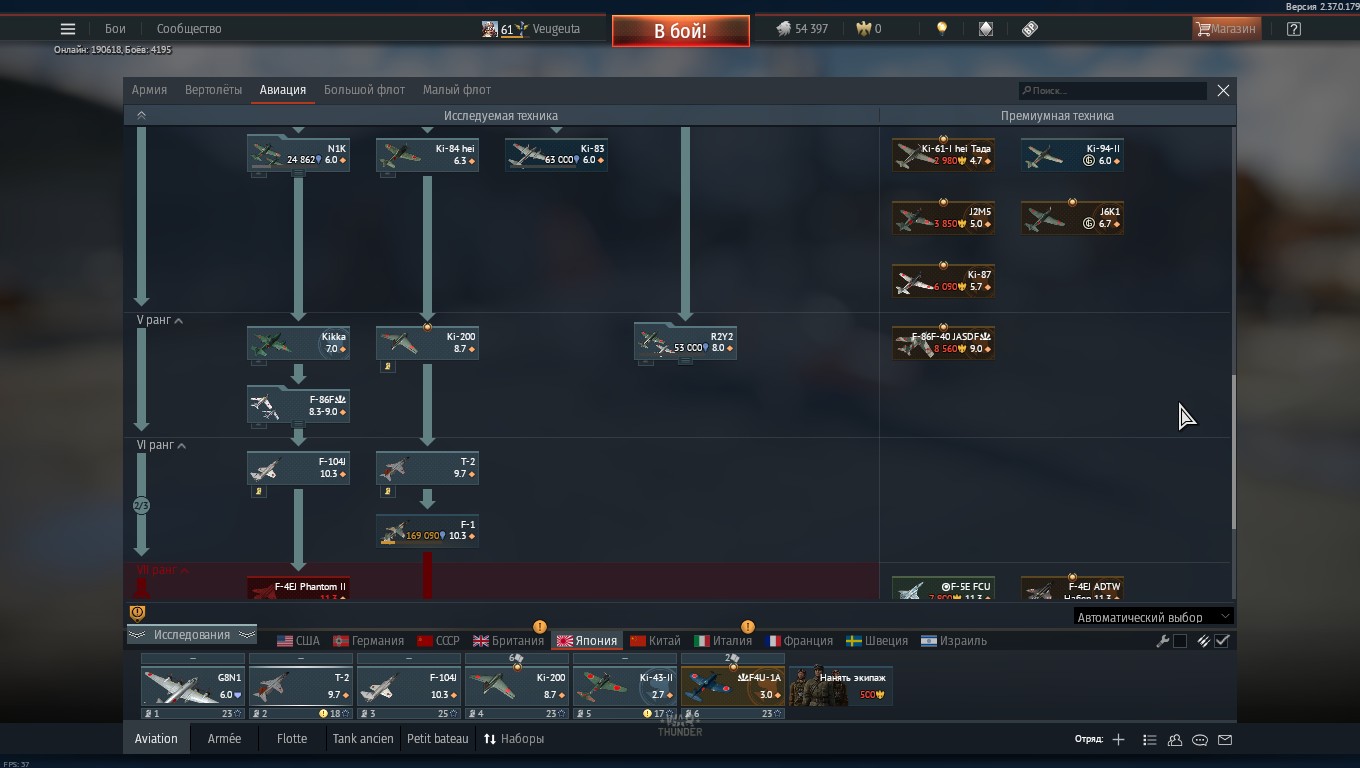The image size is (1360, 768).
Task: Open the Наборы presets button
Action: tap(514, 739)
